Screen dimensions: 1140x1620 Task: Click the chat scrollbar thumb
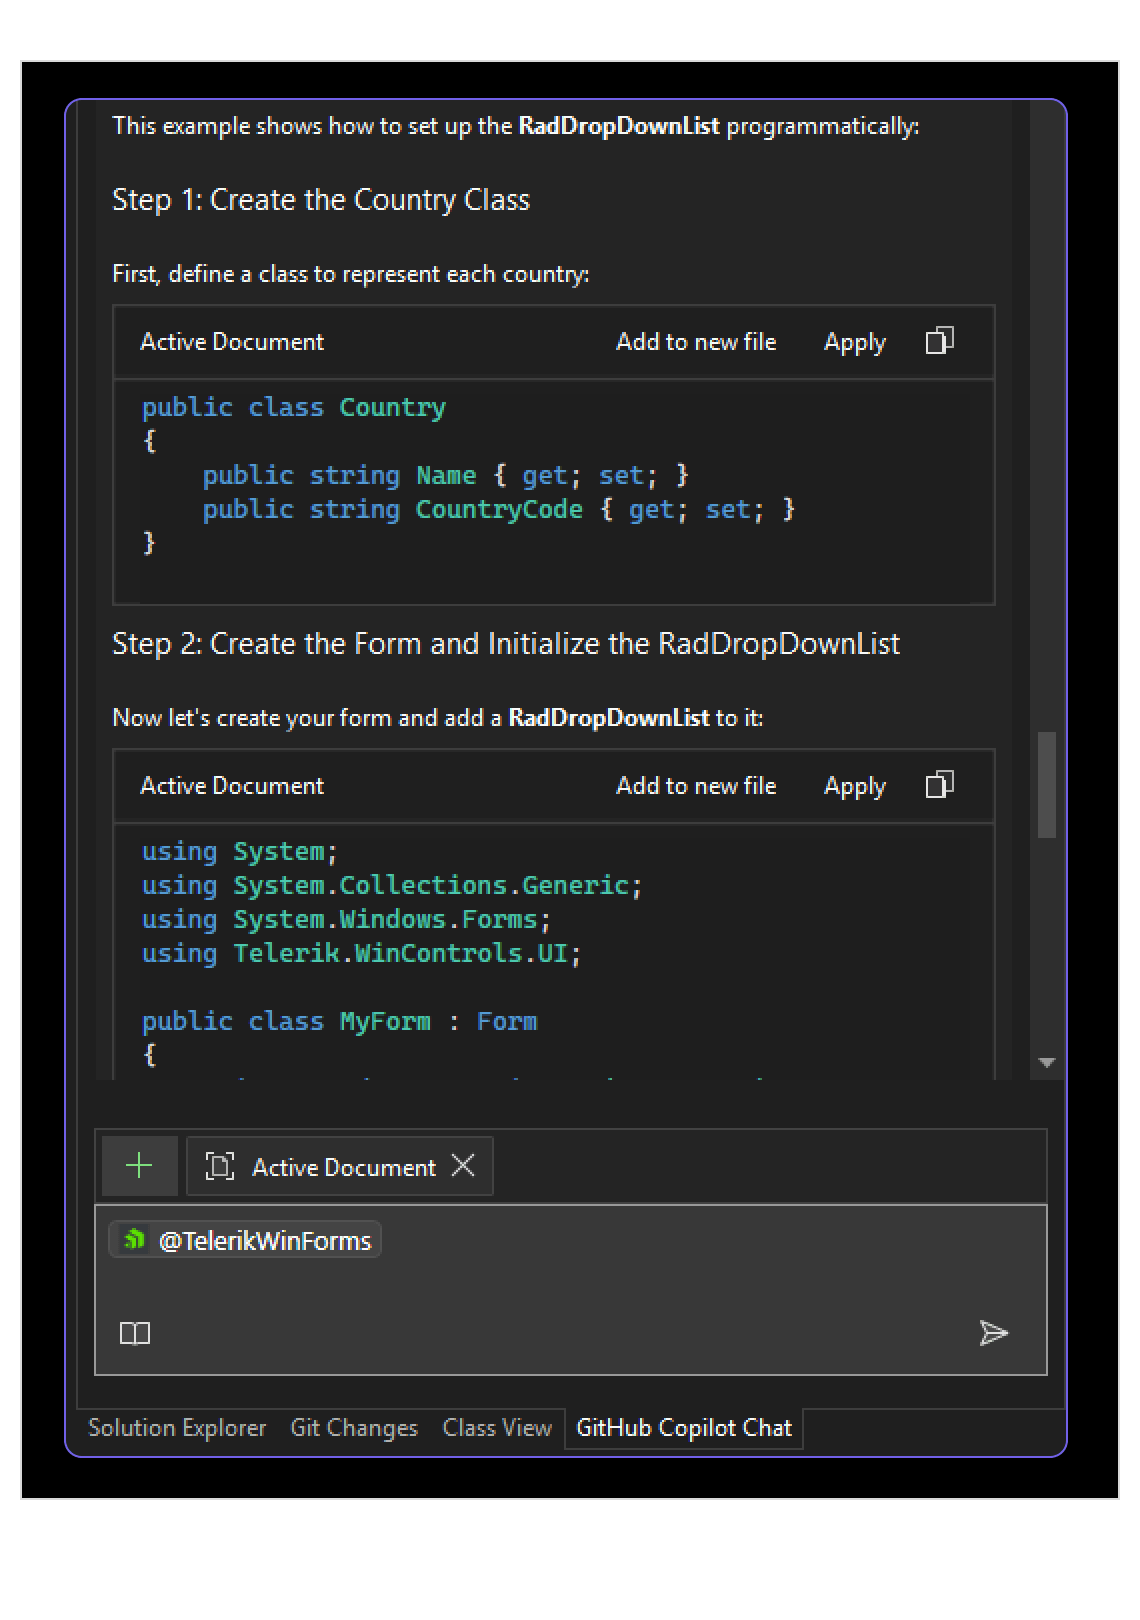coord(1047,785)
